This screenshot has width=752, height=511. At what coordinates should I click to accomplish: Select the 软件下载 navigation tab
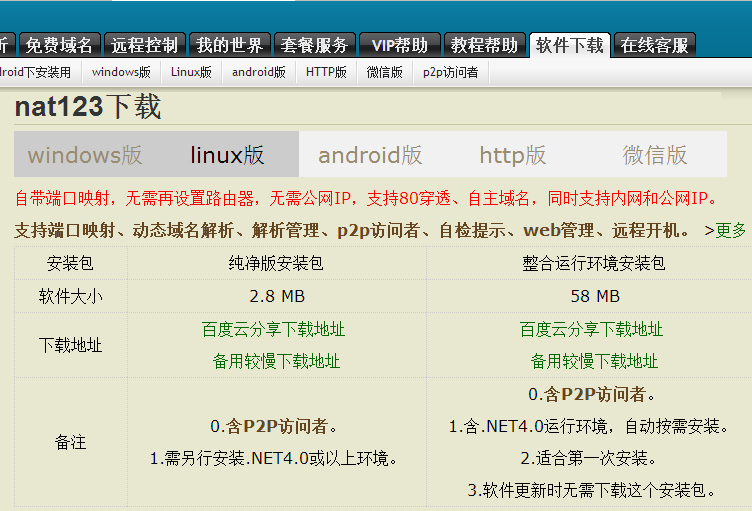(x=570, y=45)
